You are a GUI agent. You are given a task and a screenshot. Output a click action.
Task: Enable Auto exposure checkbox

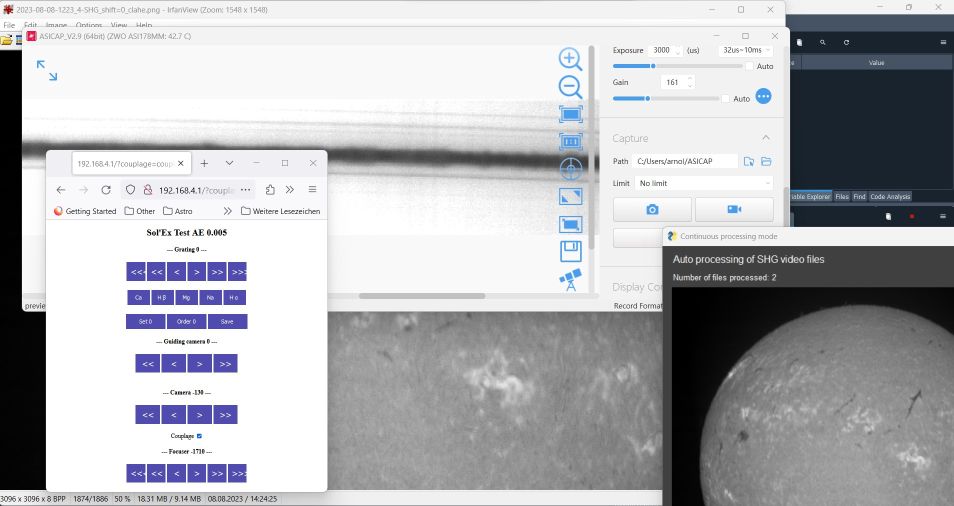(750, 66)
